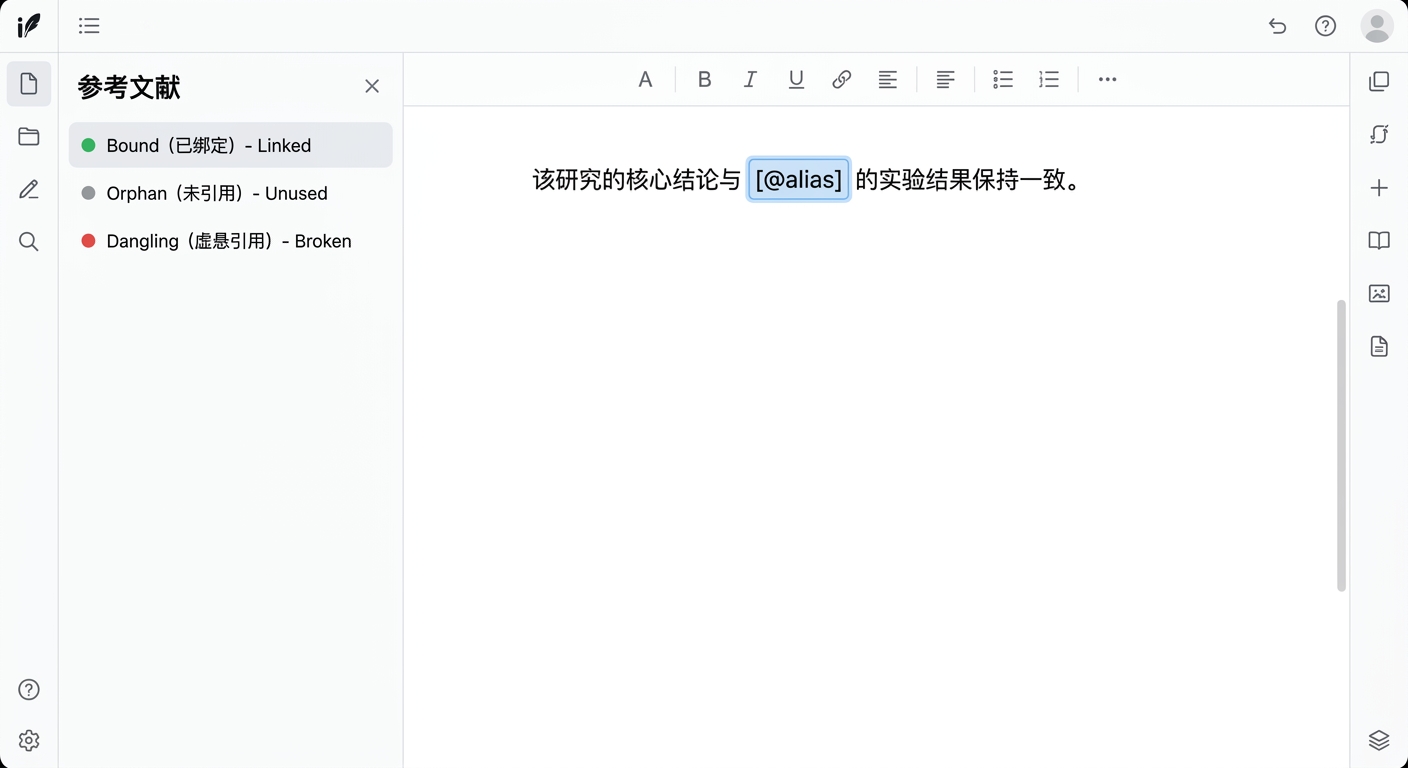This screenshot has height=768, width=1408.
Task: Open search in the left sidebar
Action: [29, 242]
